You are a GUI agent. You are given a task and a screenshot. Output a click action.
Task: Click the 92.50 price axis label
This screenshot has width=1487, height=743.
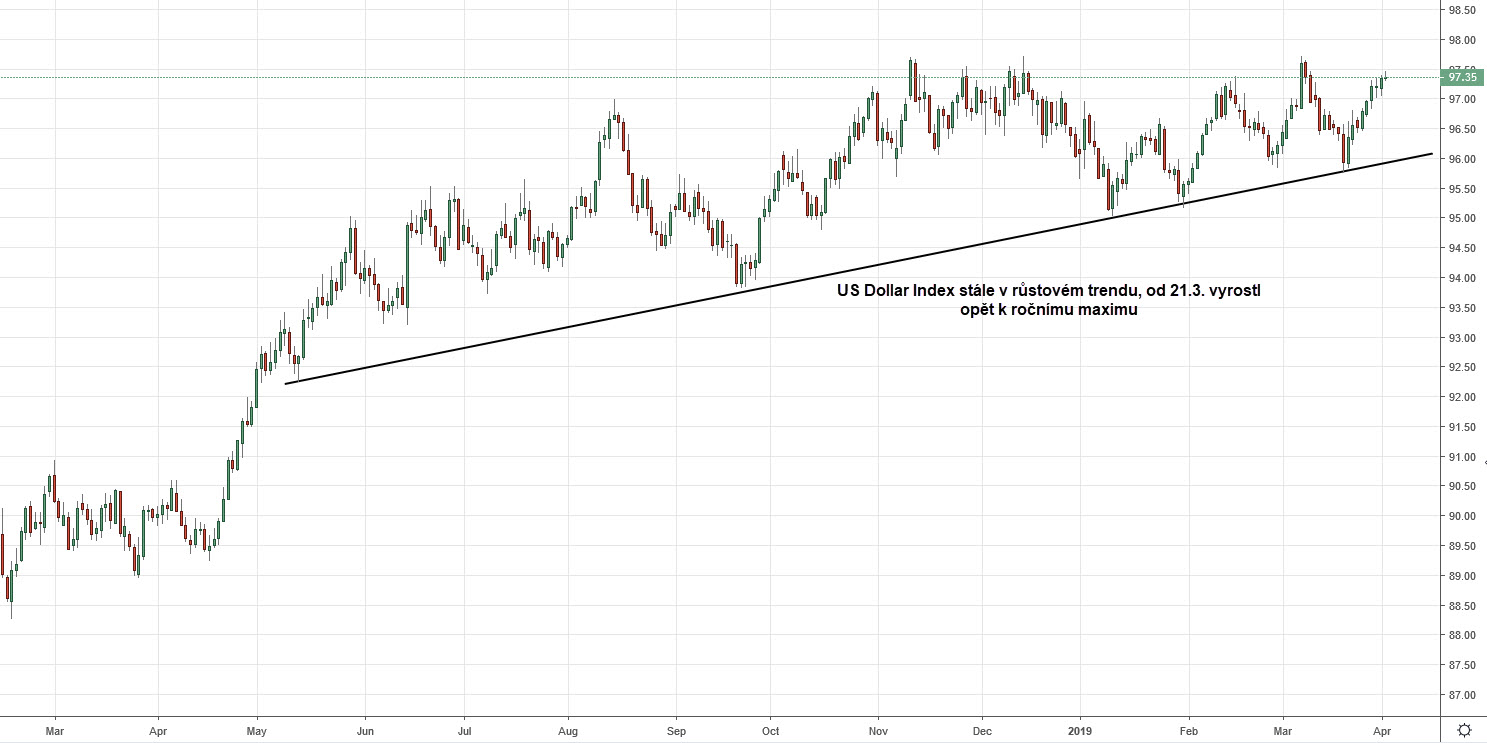tap(1461, 368)
